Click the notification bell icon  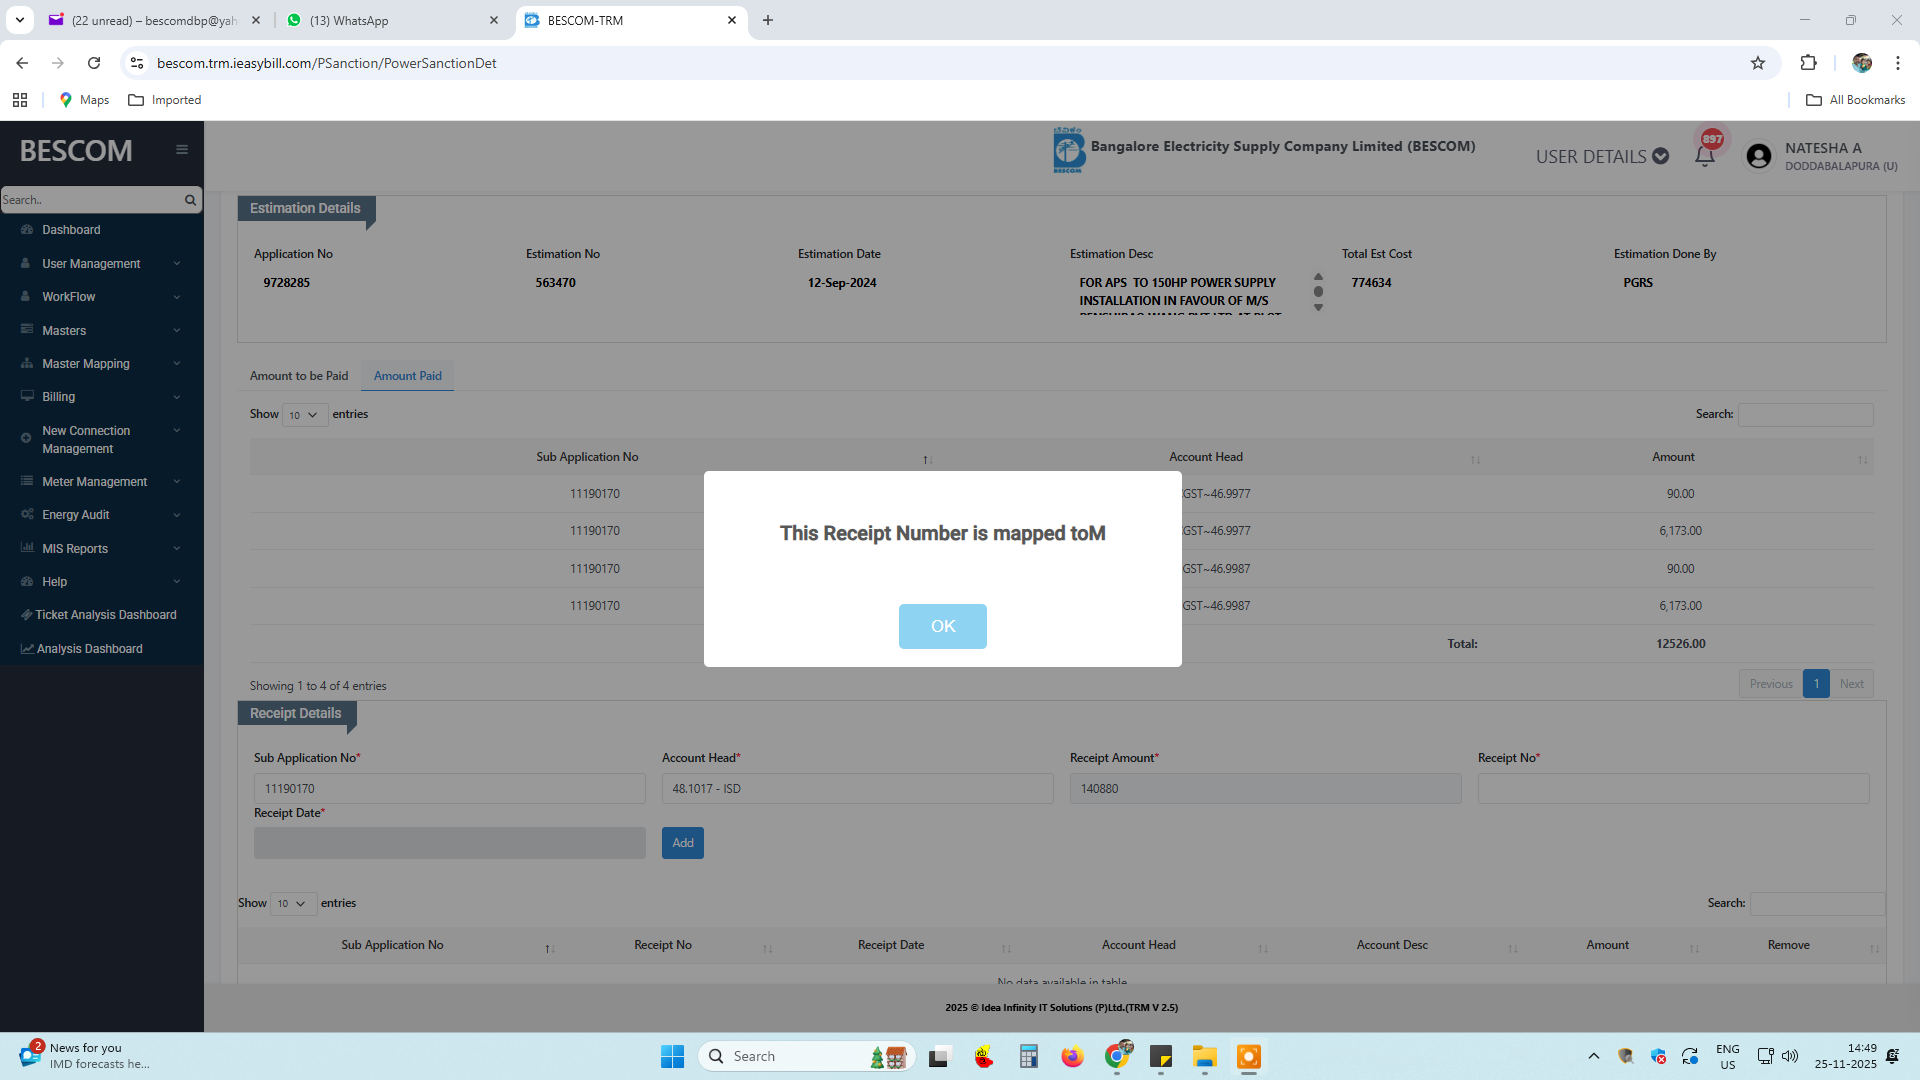(x=1705, y=156)
